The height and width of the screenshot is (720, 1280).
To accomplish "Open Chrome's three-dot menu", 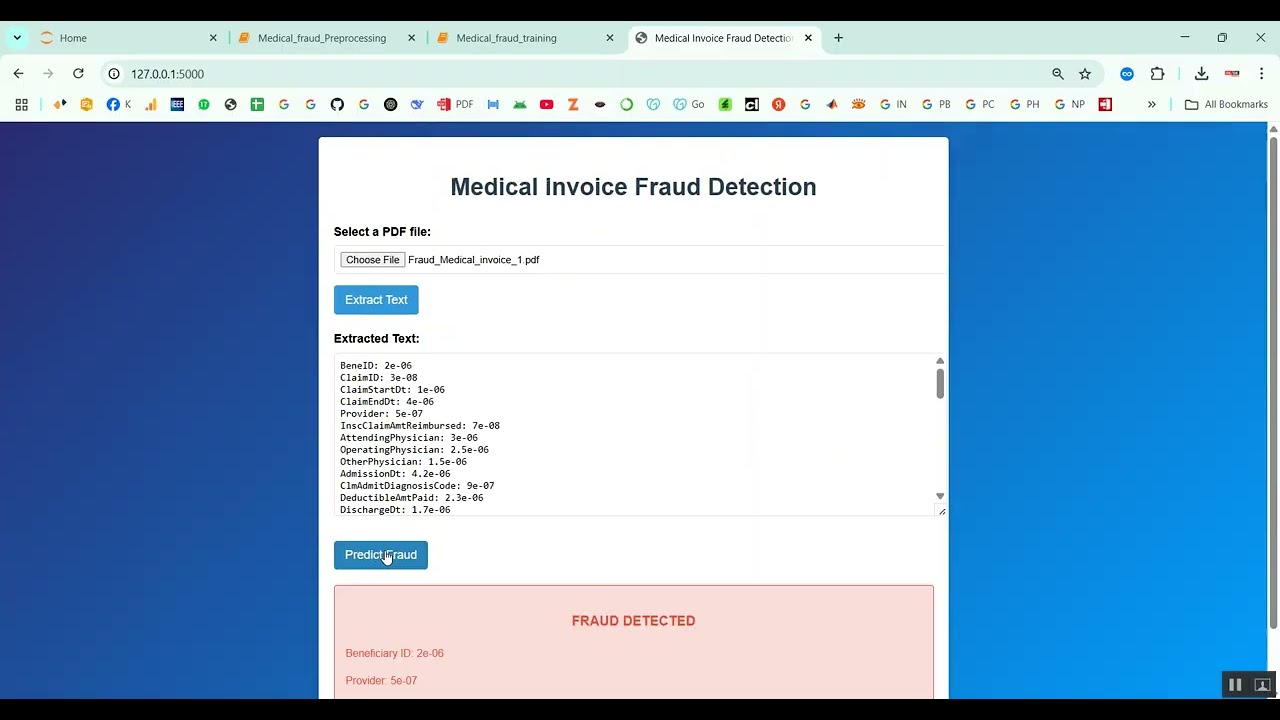I will pos(1262,74).
